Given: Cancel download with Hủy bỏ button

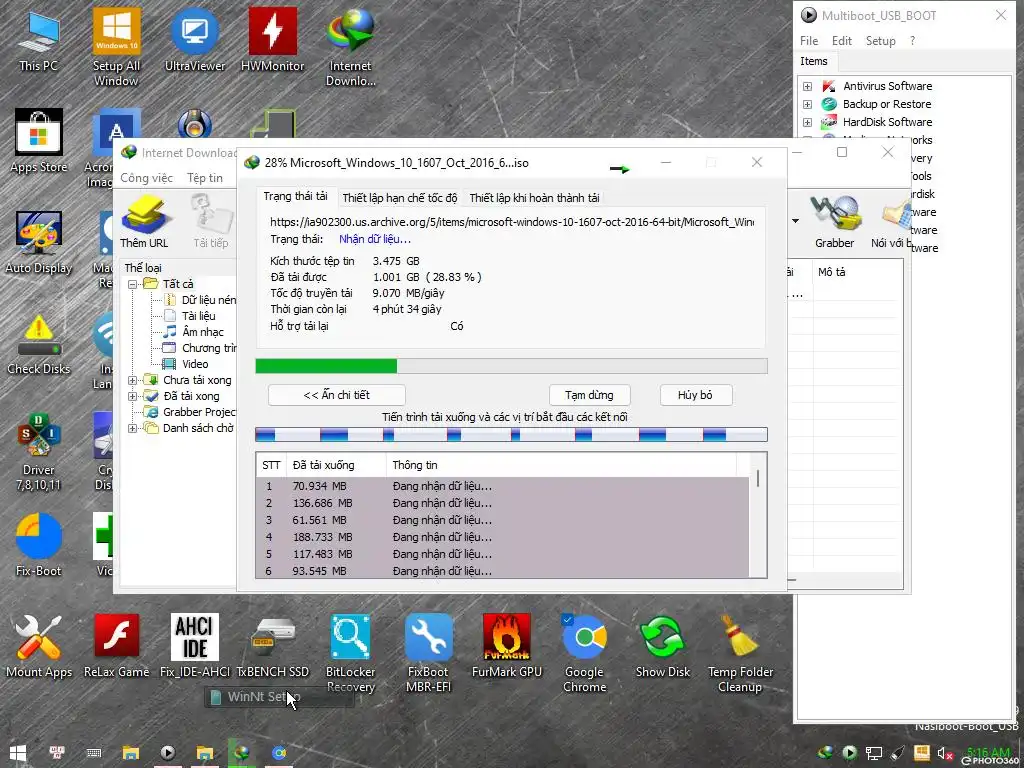Looking at the screenshot, I should pos(696,395).
